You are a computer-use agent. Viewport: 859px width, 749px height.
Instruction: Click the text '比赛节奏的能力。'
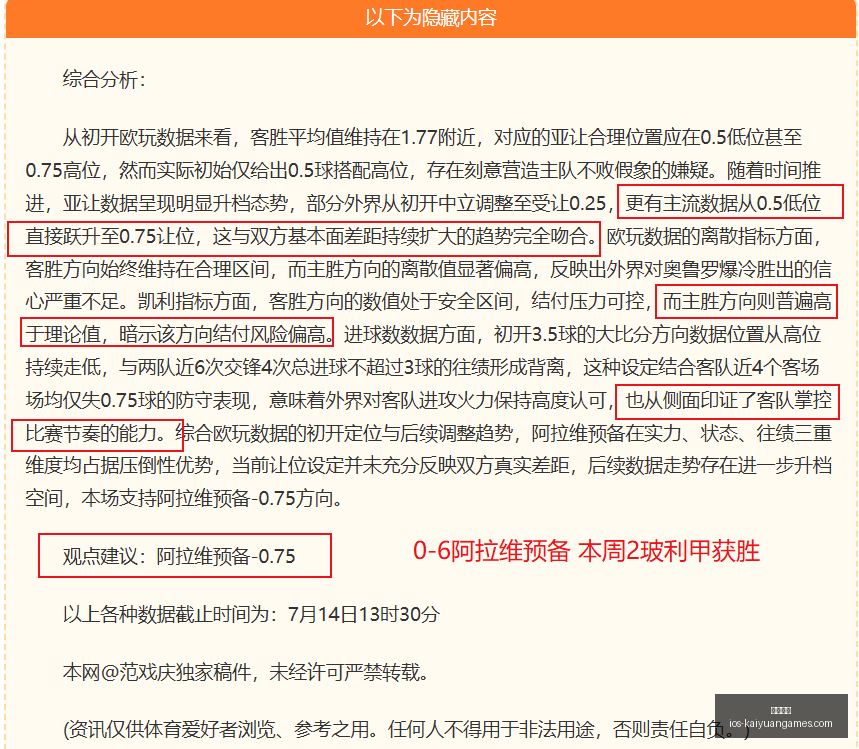pos(96,433)
